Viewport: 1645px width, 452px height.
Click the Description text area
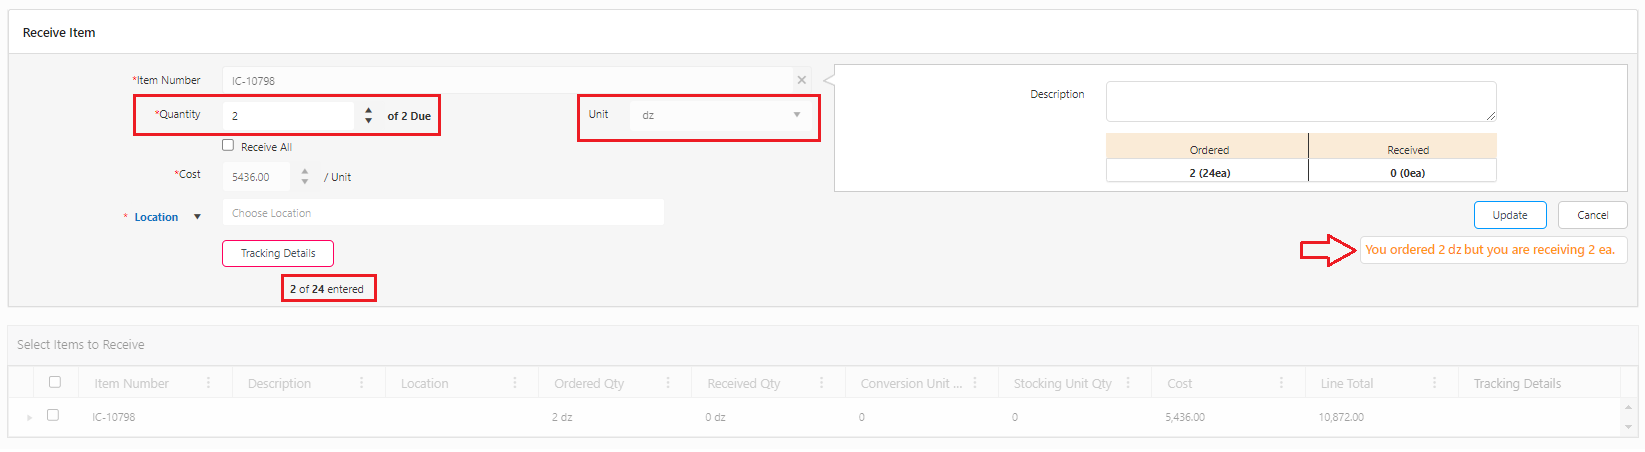point(1300,101)
